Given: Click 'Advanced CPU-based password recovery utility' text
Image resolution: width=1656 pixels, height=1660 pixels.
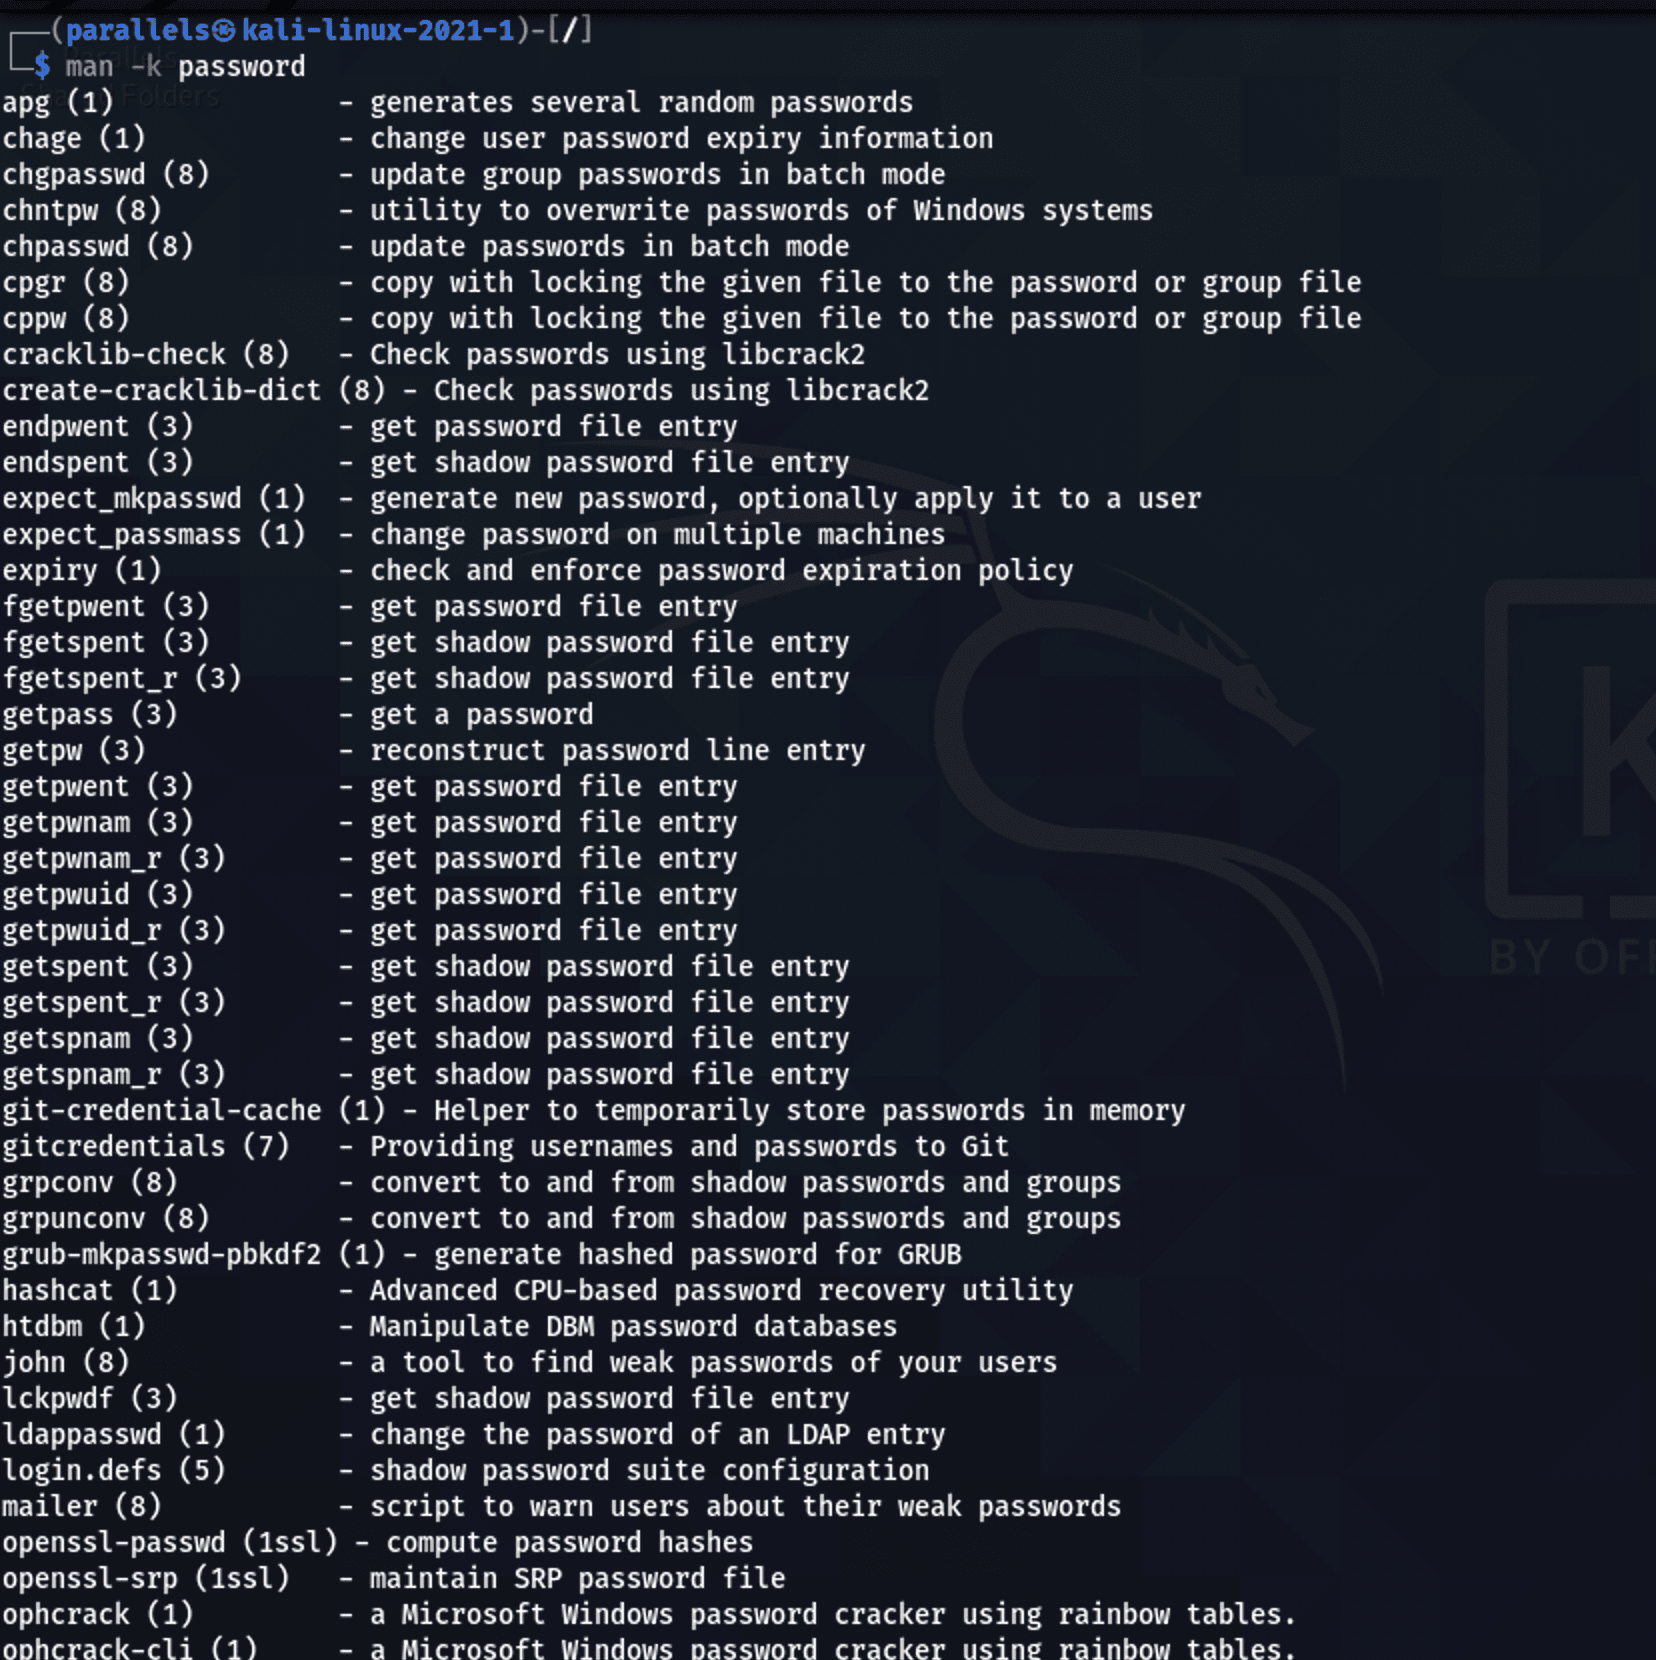Looking at the screenshot, I should (x=721, y=1291).
